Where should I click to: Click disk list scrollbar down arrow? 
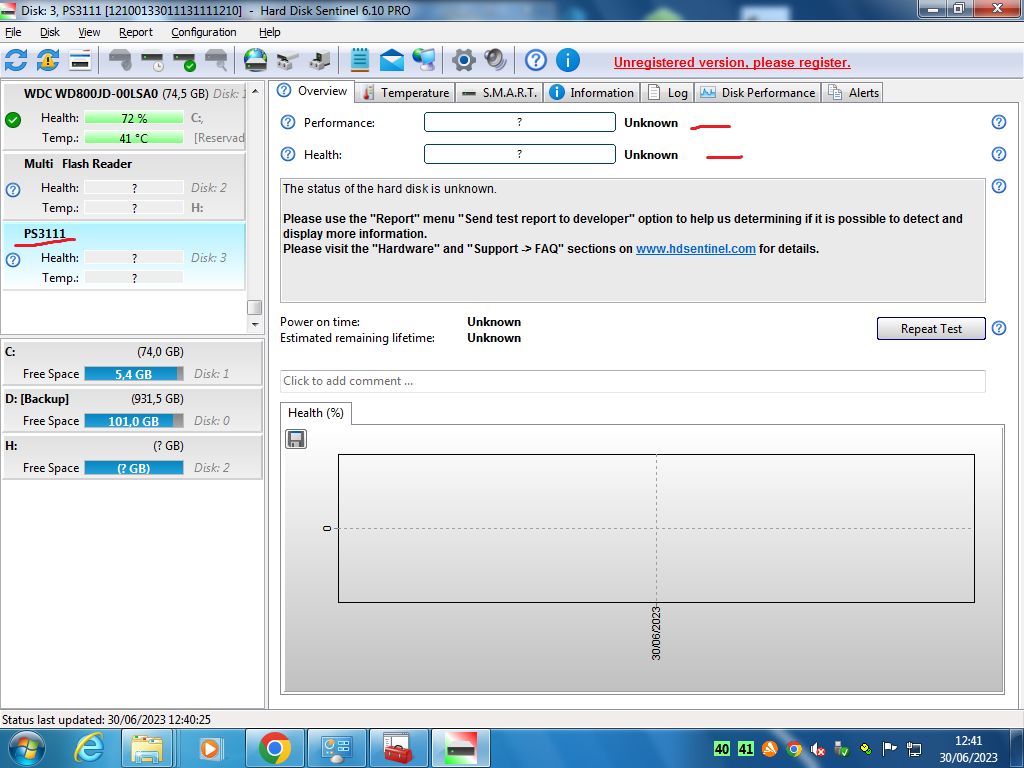(x=255, y=324)
